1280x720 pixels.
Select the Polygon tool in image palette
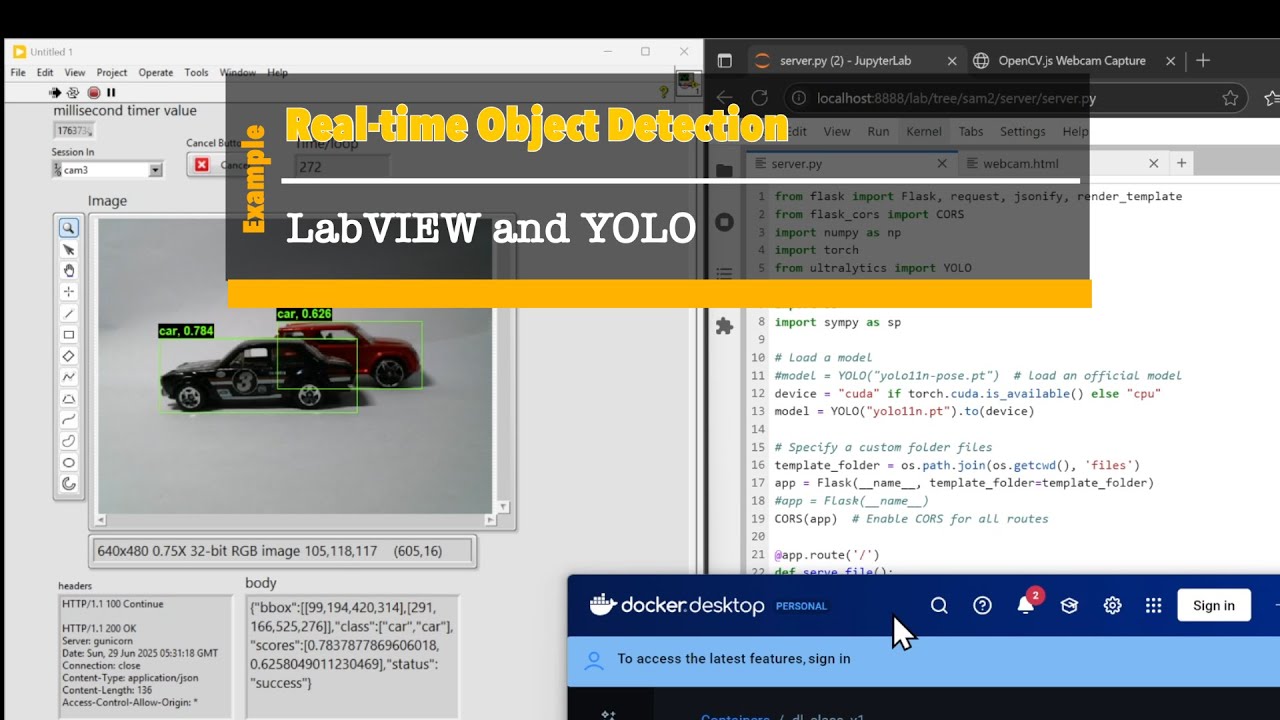point(69,398)
